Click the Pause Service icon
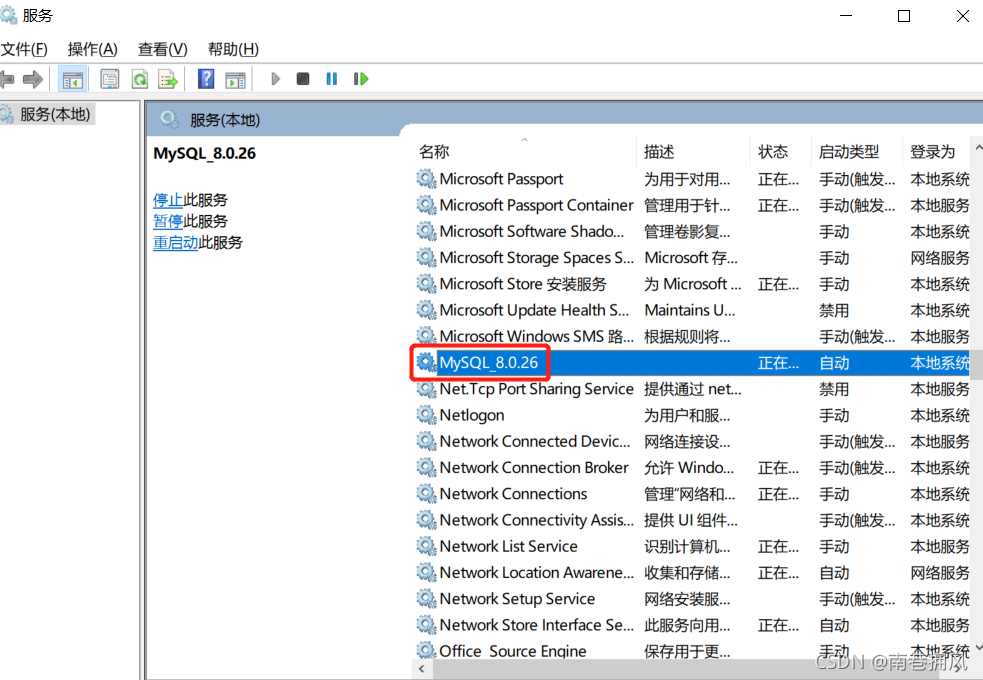983x680 pixels. tap(332, 79)
